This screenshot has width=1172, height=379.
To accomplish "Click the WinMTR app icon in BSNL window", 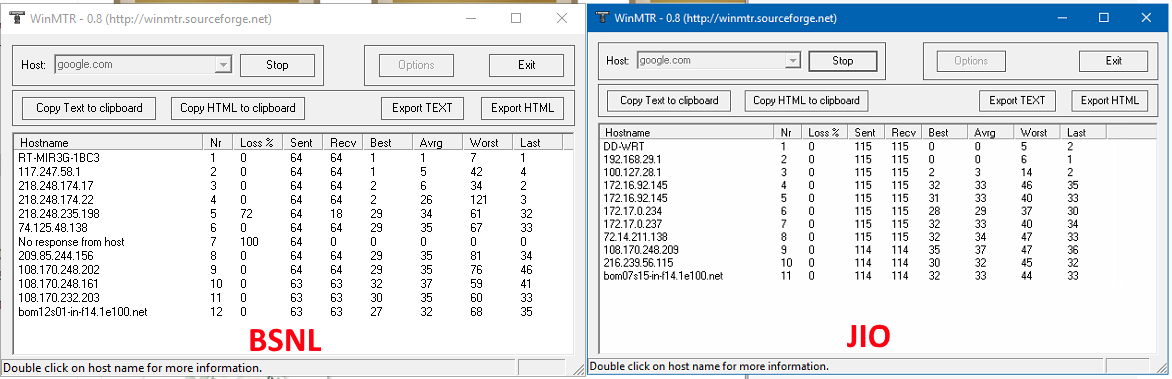I will (16, 18).
